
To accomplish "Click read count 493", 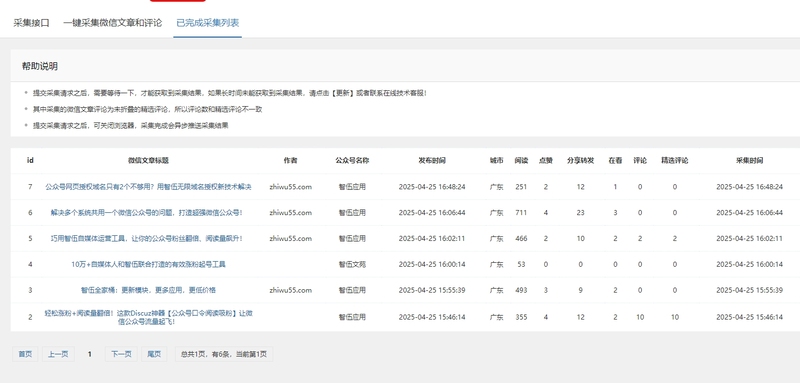I will (x=521, y=290).
